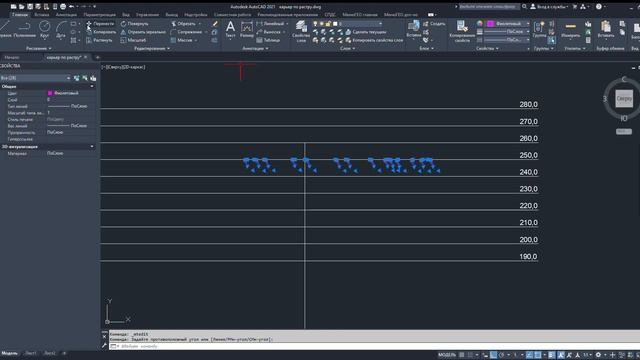Select the Polyline (Полилиния) tool

(x=24, y=29)
